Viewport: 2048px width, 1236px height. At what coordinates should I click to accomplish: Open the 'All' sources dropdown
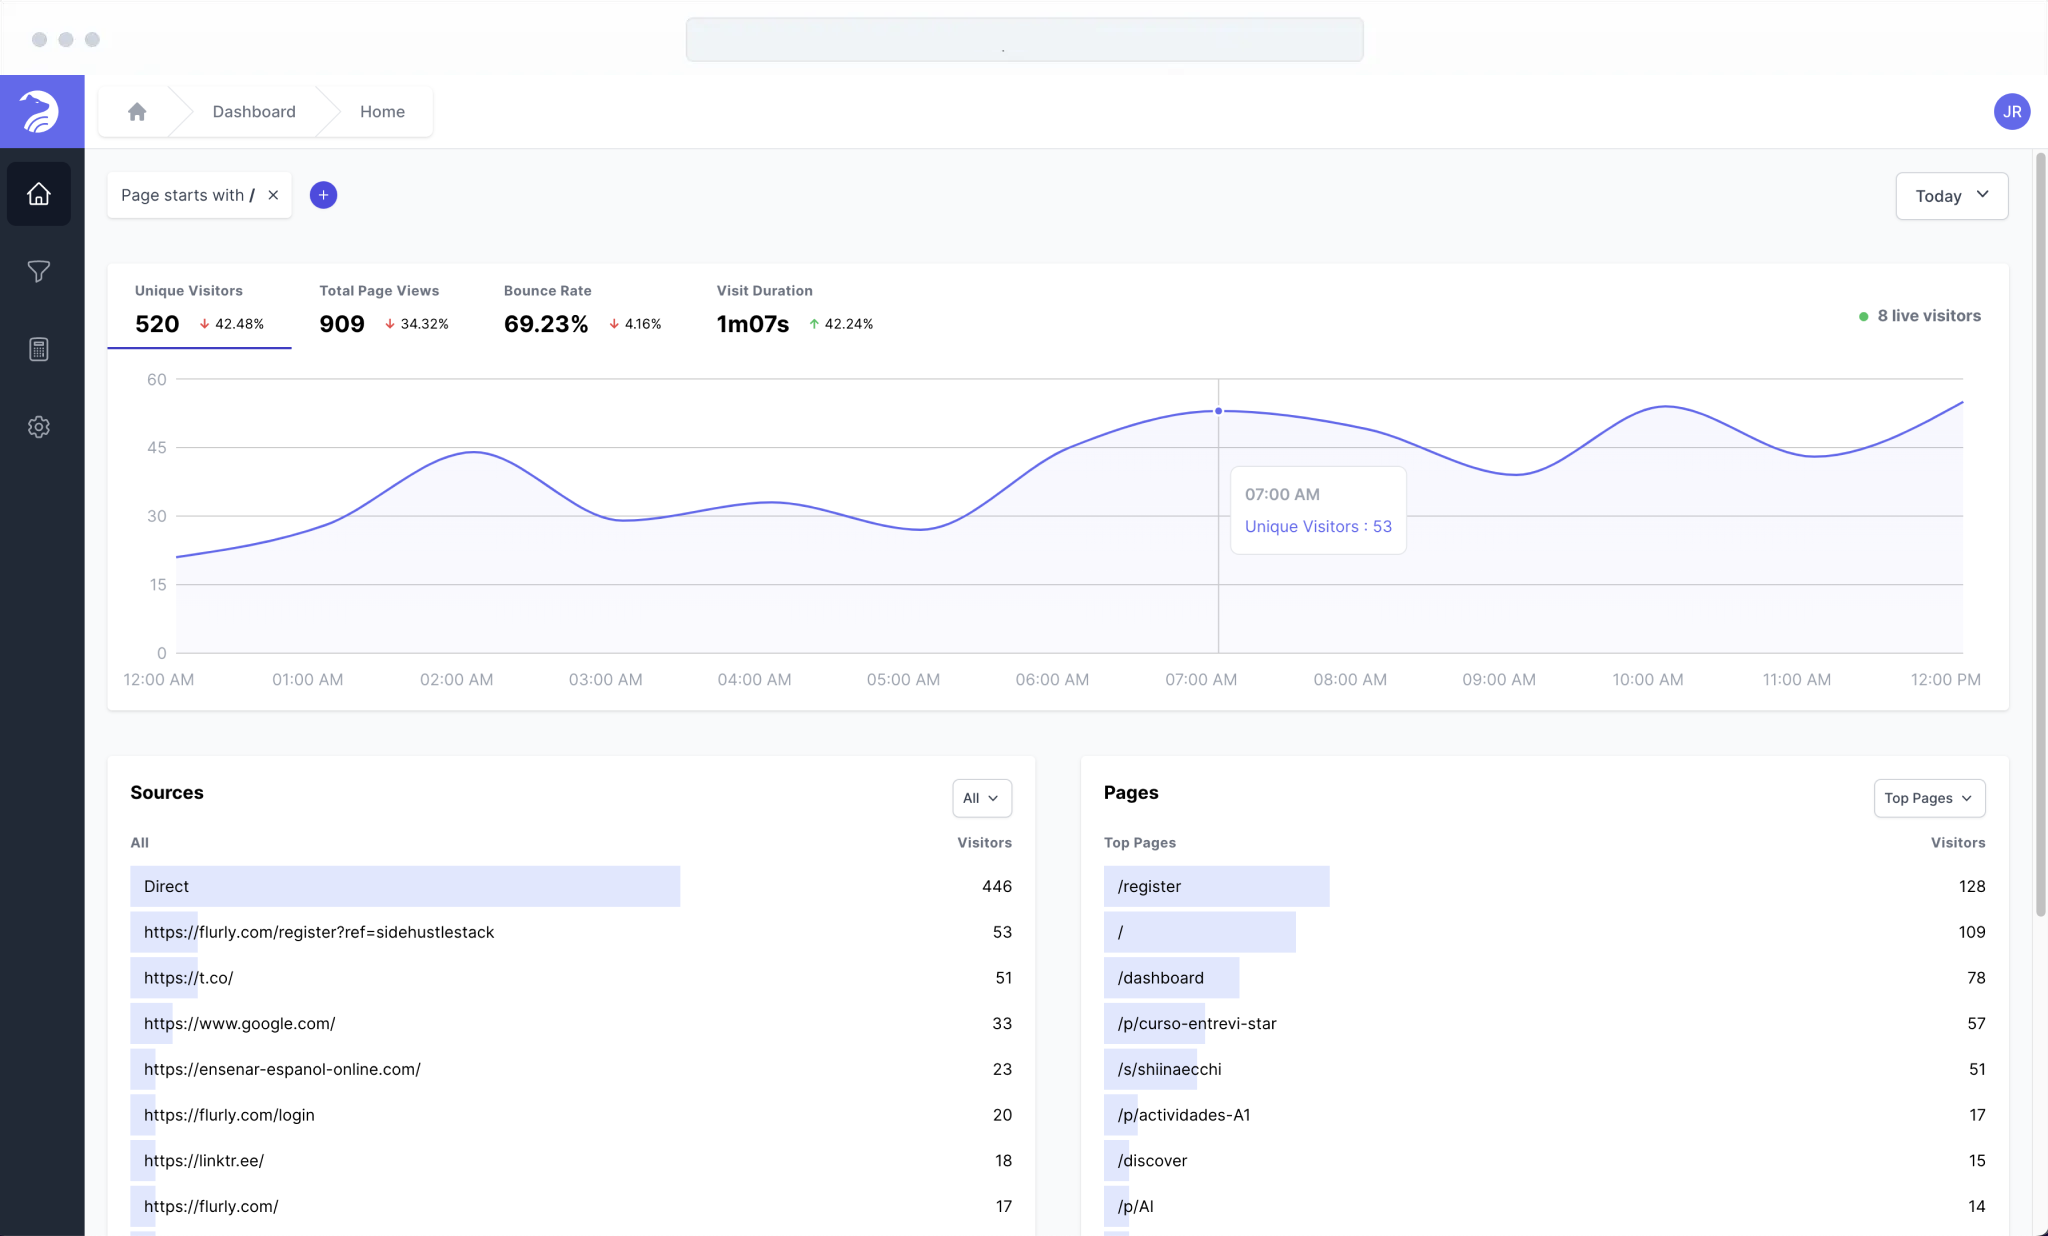tap(981, 798)
